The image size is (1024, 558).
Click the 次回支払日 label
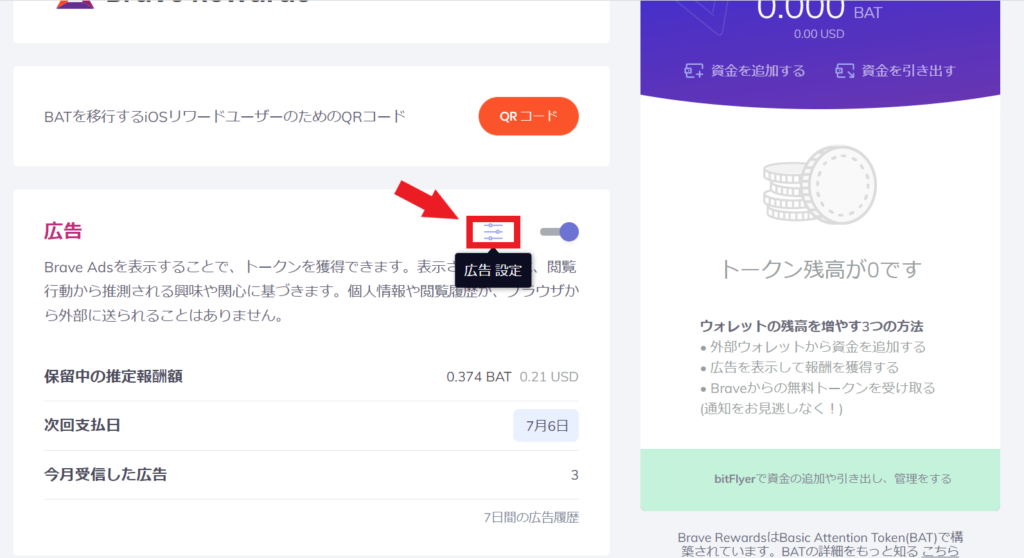click(x=82, y=425)
